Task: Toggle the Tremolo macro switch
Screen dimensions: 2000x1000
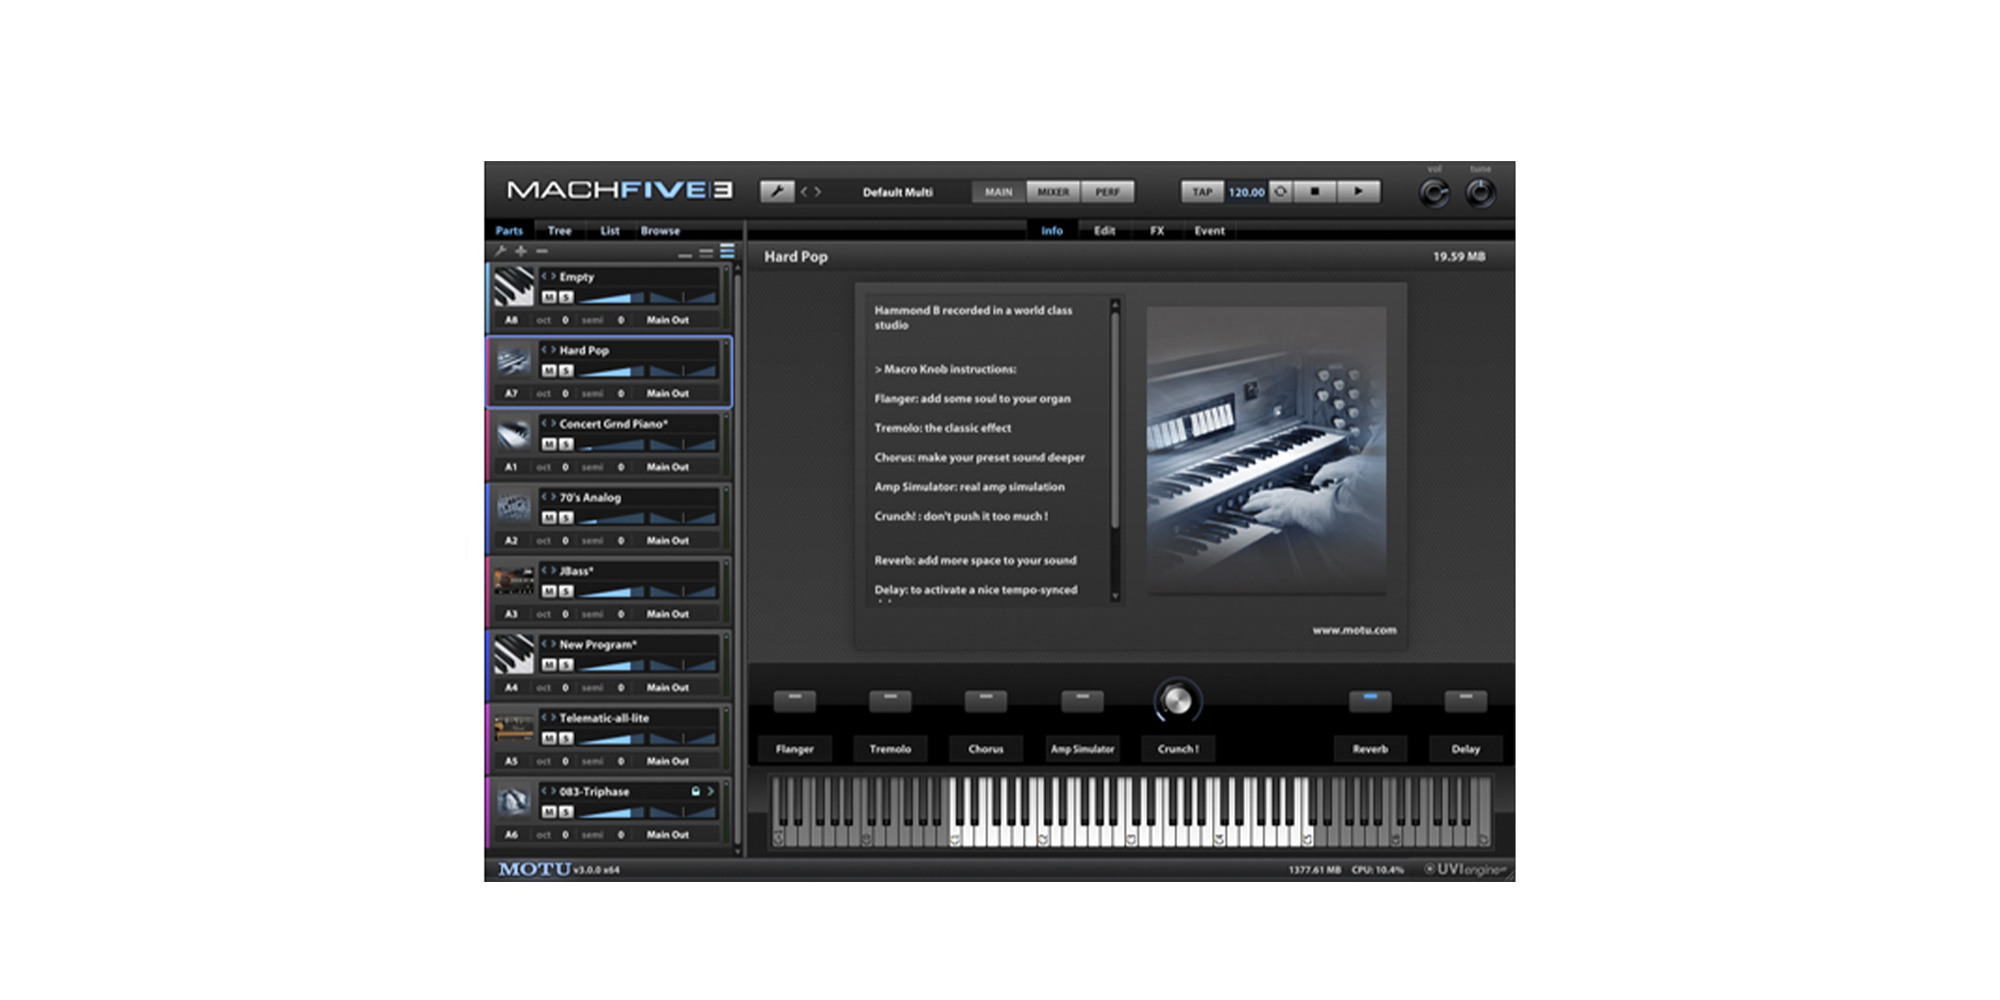Action: point(890,700)
